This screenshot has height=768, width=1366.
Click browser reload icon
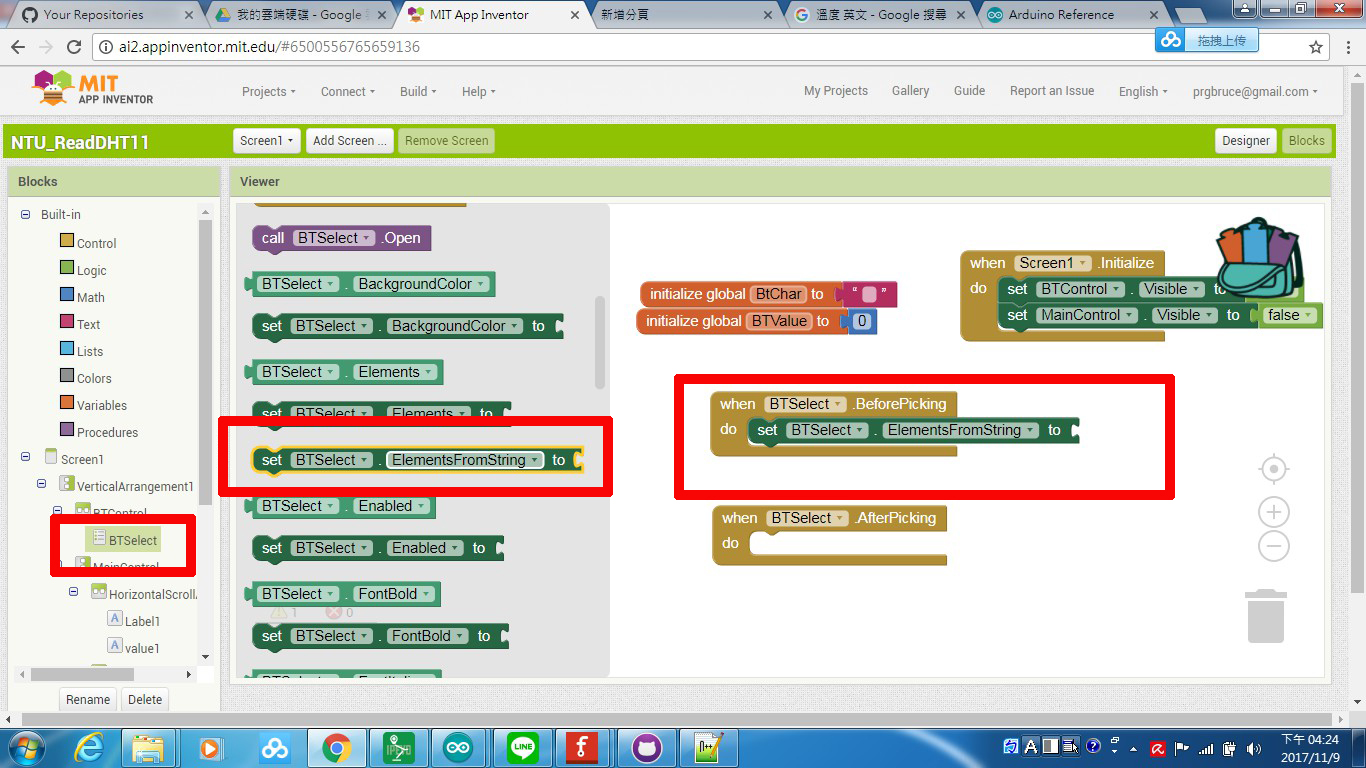click(x=73, y=47)
